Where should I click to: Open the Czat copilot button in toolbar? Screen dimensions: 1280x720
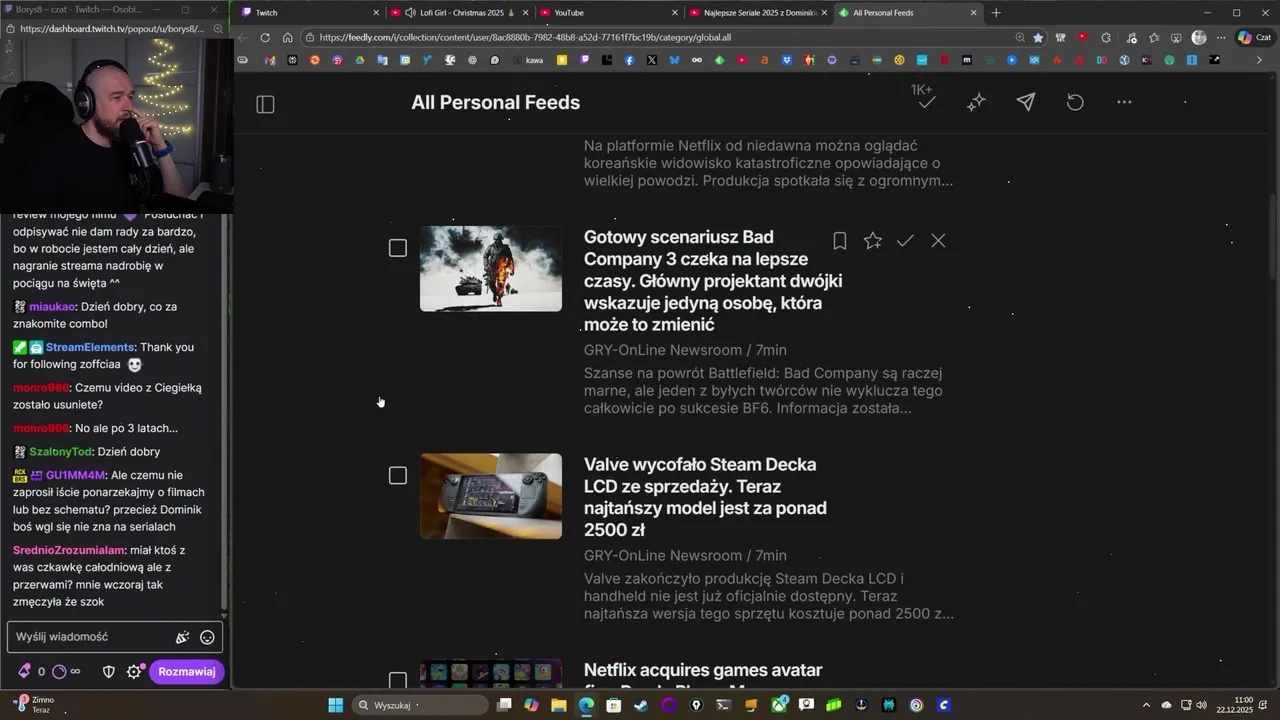[1254, 37]
